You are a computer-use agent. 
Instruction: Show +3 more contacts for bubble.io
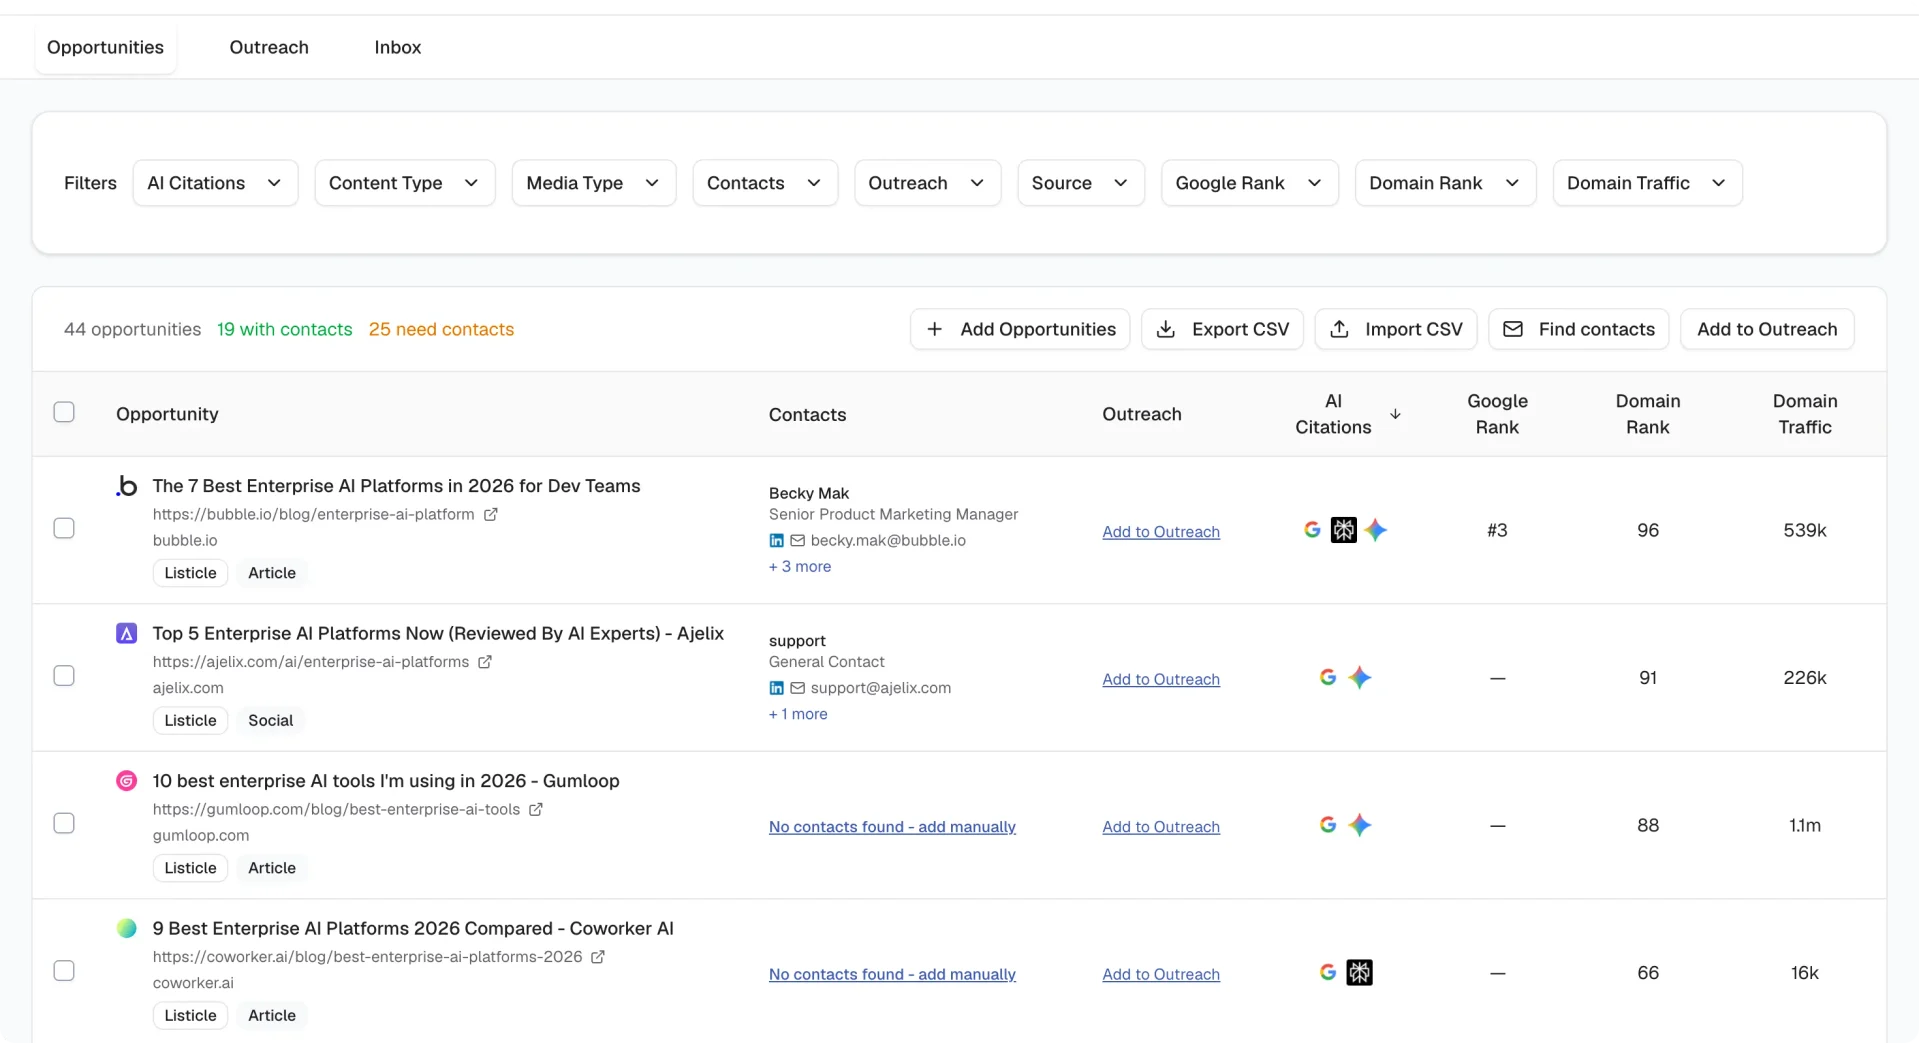pyautogui.click(x=800, y=566)
